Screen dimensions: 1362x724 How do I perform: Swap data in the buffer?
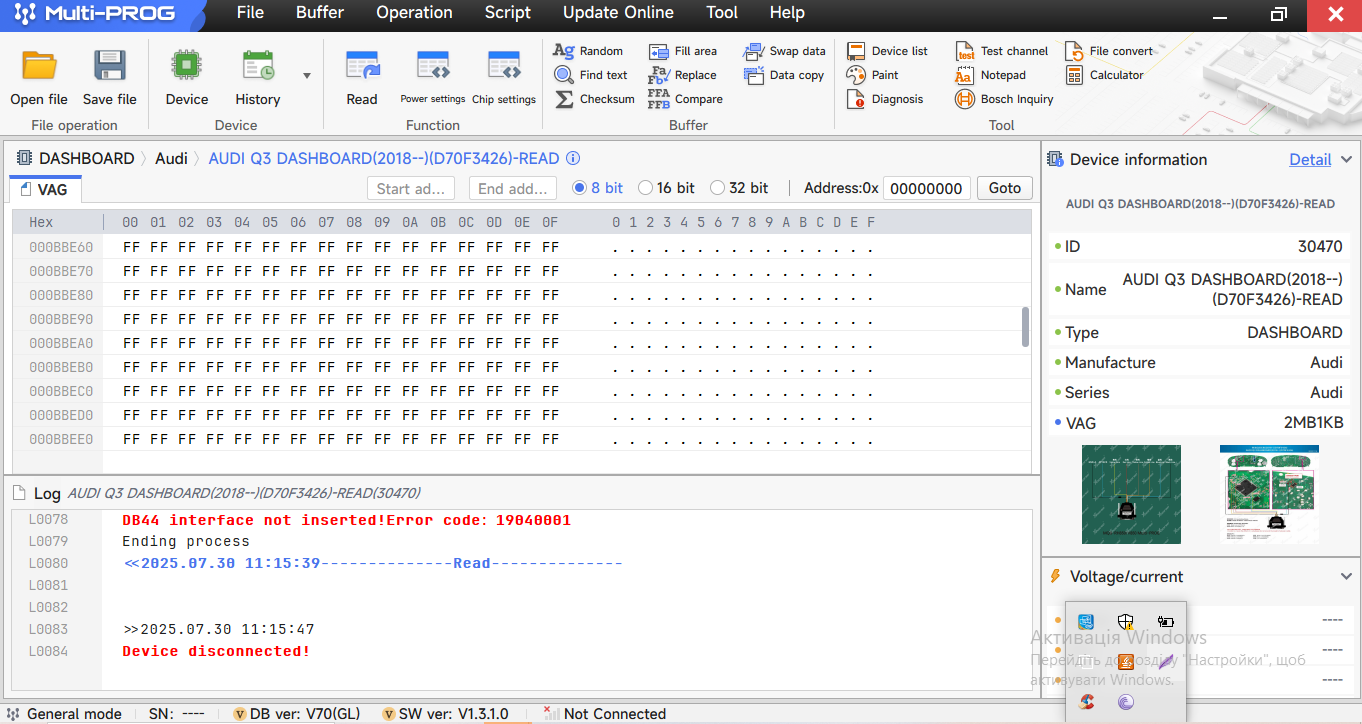pos(785,51)
